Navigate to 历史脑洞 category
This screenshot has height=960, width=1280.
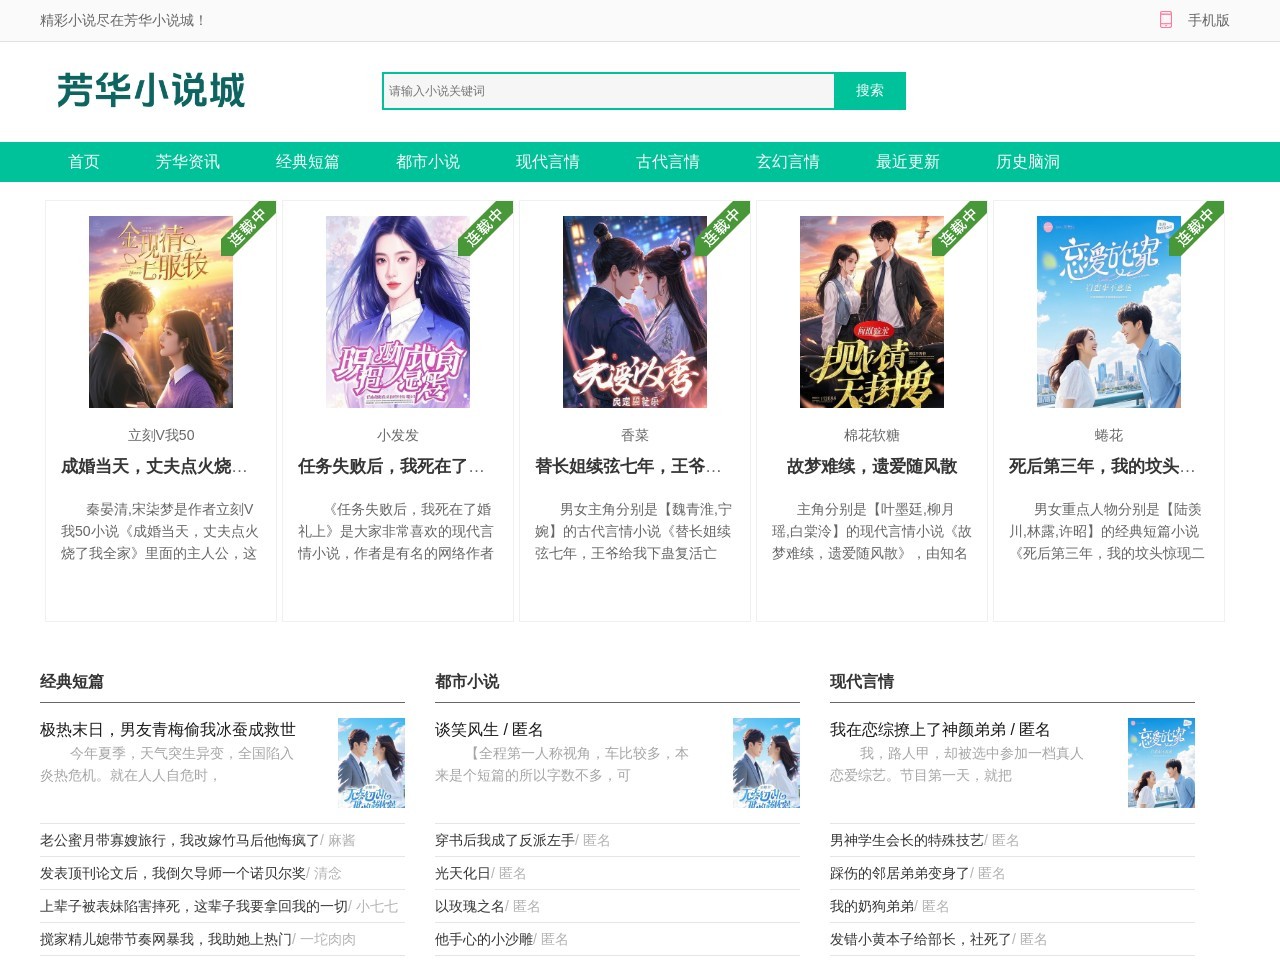[1027, 162]
